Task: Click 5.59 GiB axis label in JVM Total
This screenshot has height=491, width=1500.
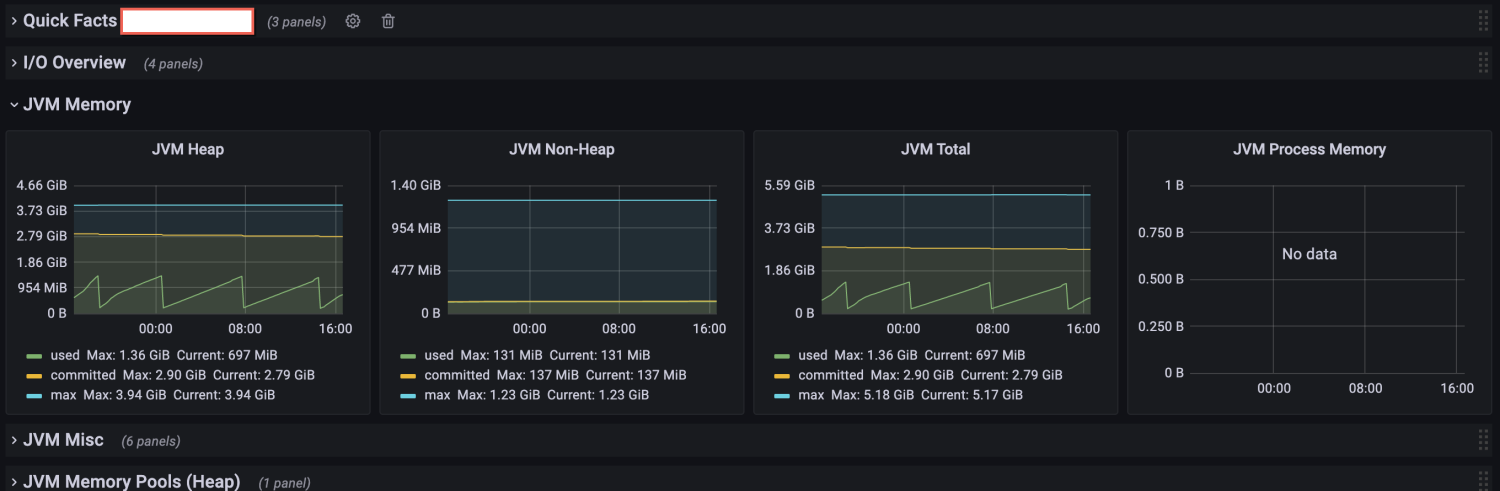Action: tap(790, 185)
